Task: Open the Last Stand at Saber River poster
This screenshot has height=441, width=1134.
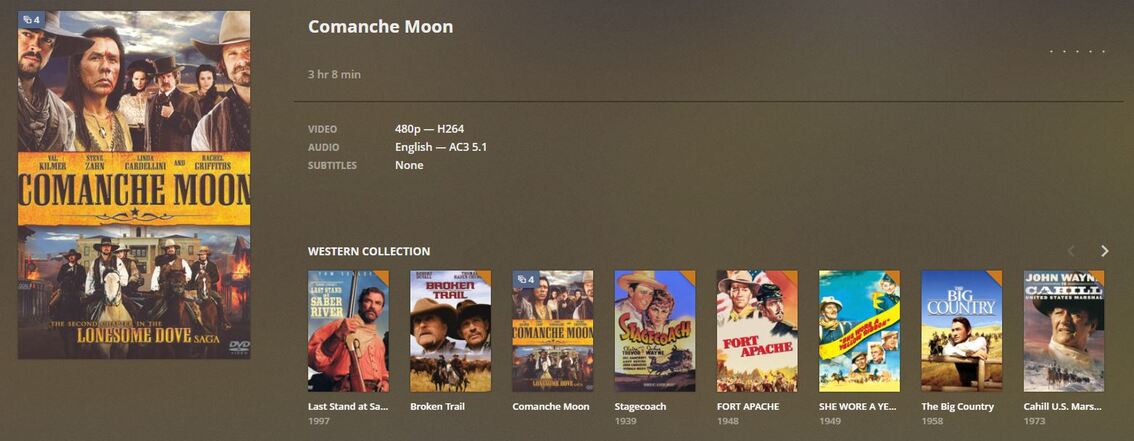Action: point(348,331)
